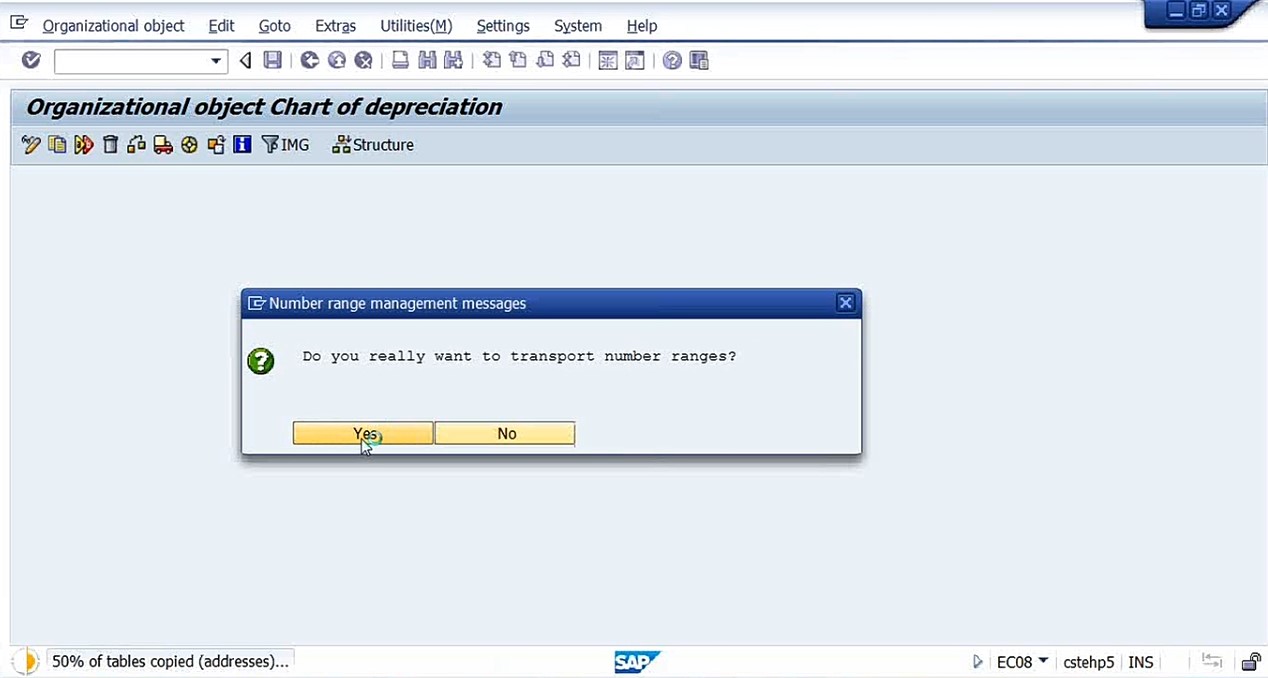Click the Delete trash can icon

pos(110,145)
